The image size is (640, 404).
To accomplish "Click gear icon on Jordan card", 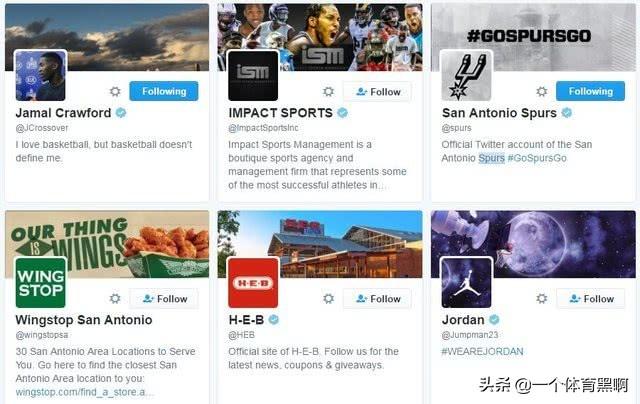I will coord(542,298).
